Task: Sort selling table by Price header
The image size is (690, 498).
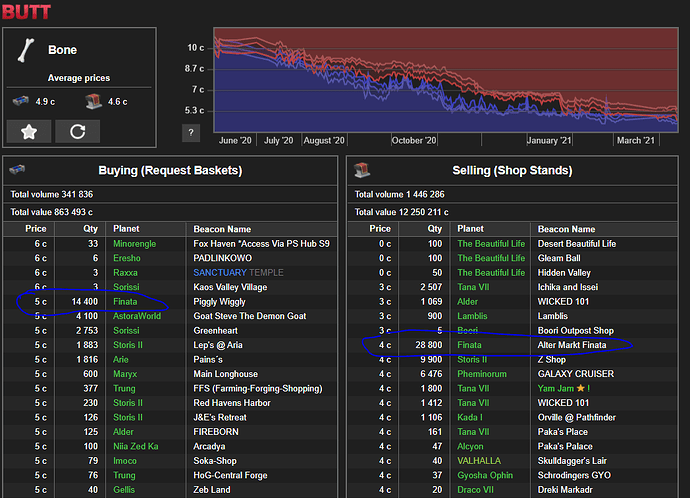Action: [x=380, y=229]
